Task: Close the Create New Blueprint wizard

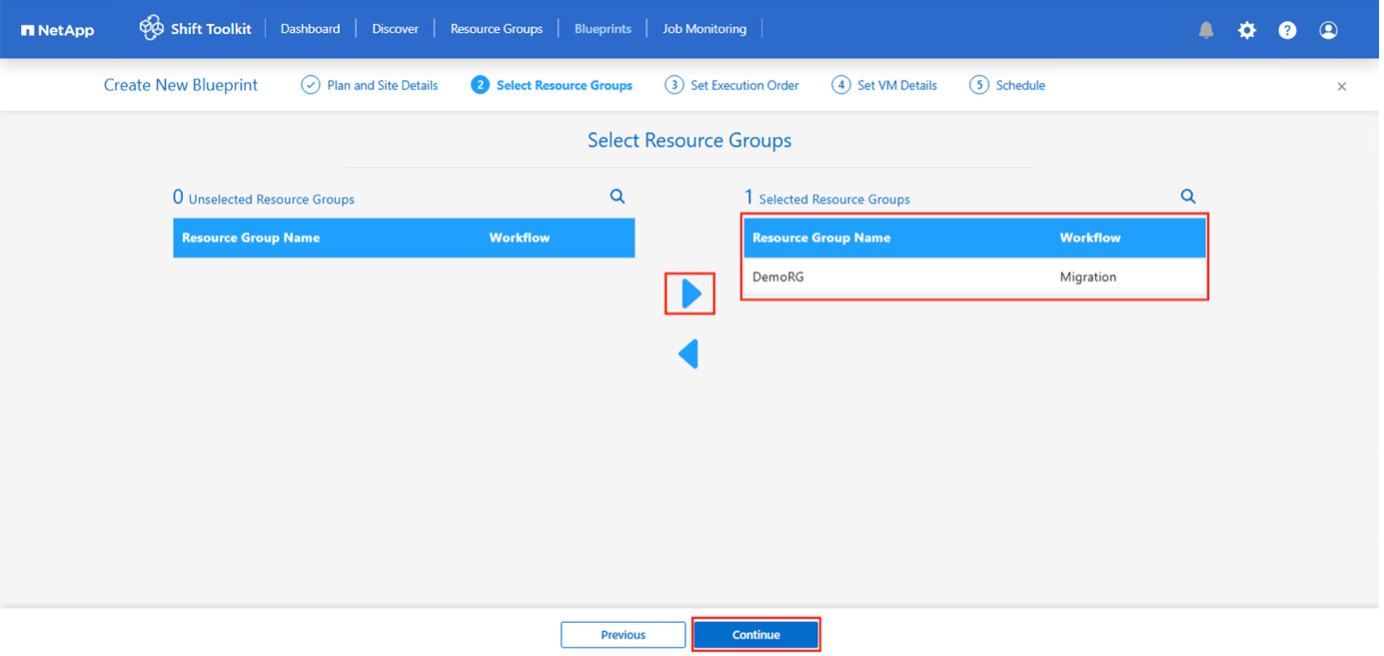Action: pyautogui.click(x=1341, y=86)
